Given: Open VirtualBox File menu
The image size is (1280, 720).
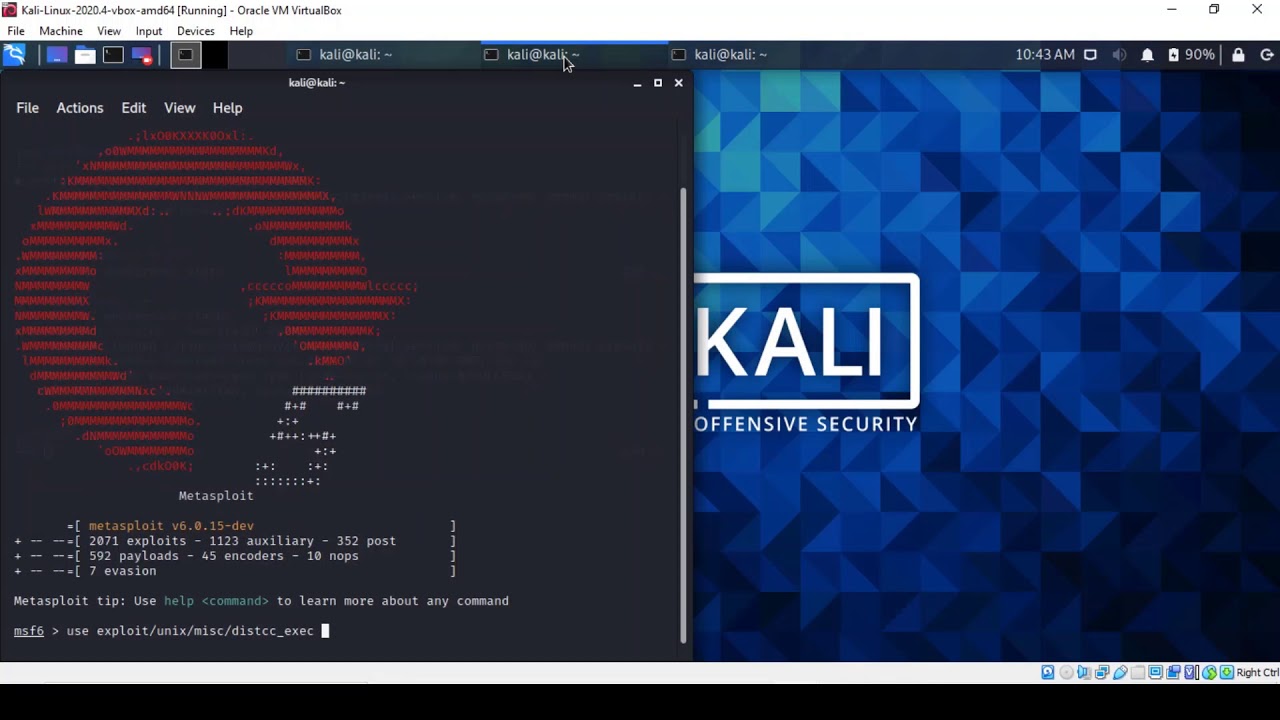Looking at the screenshot, I should [16, 31].
